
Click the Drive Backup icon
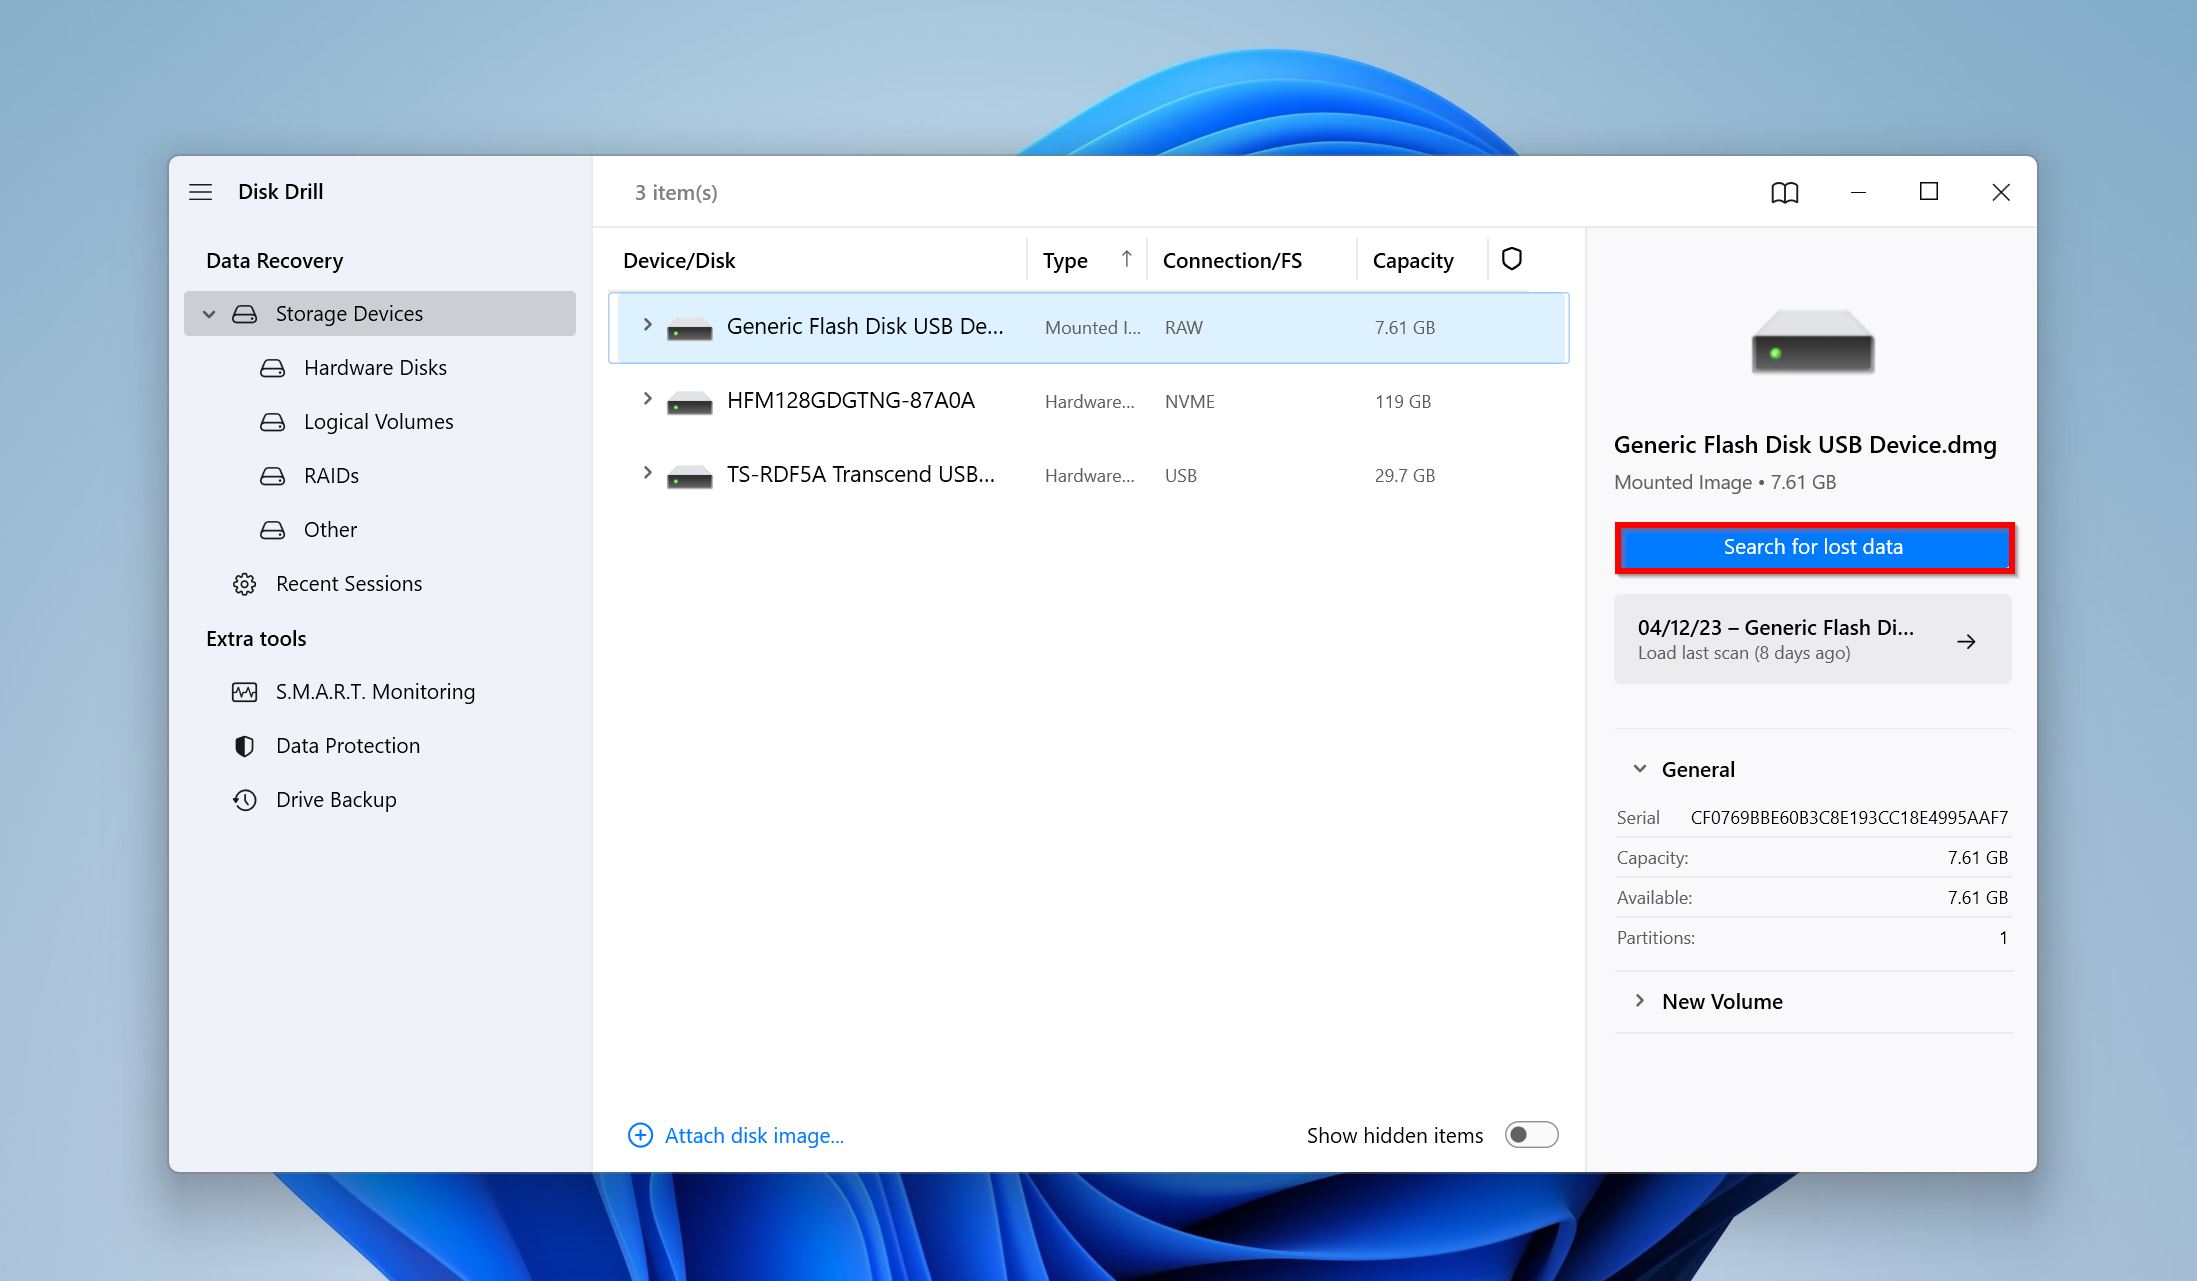coord(242,799)
